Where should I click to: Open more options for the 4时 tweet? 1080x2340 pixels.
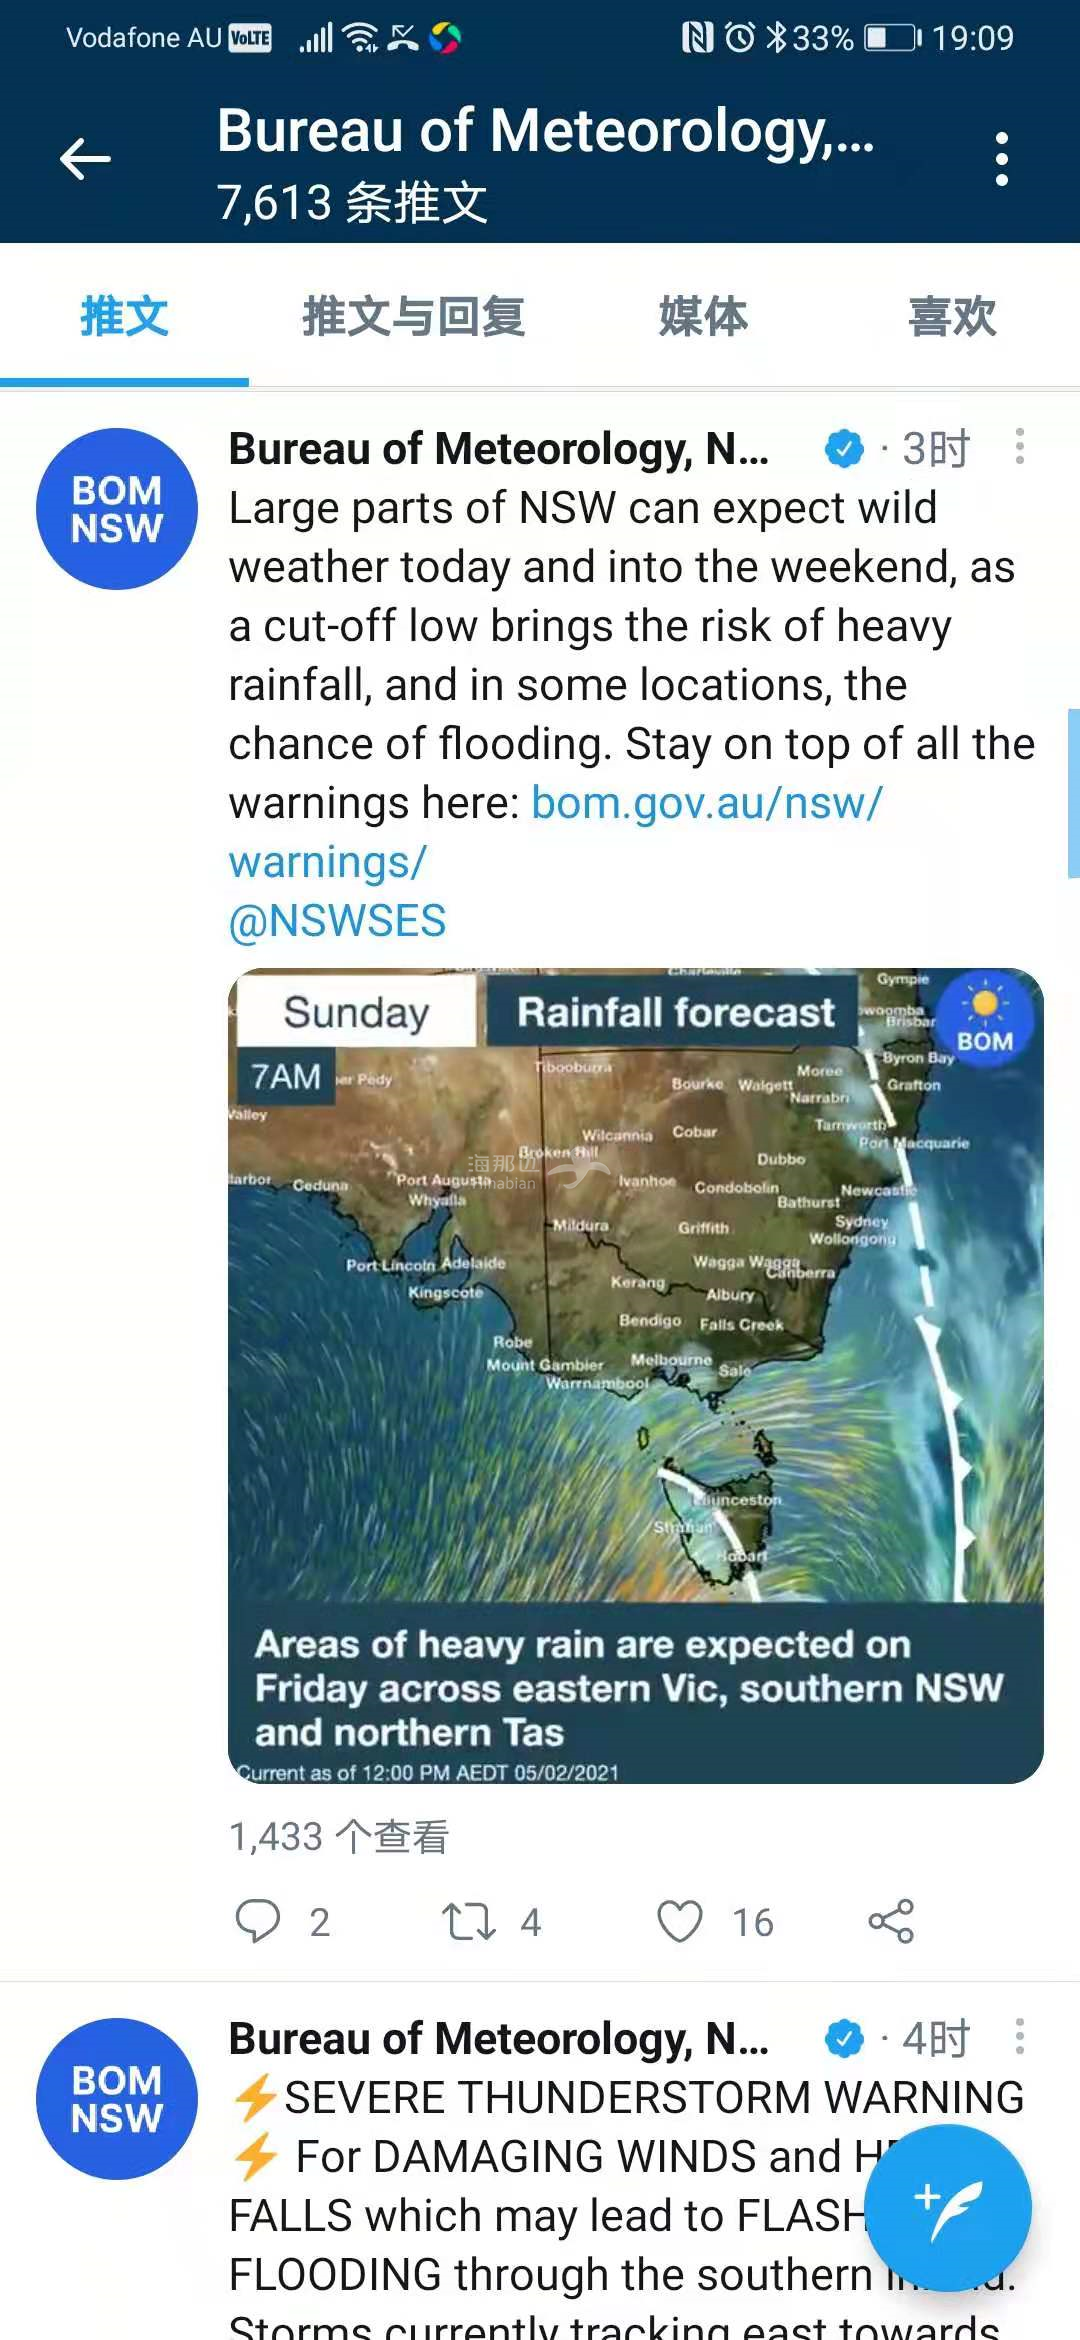[x=1019, y=2036]
